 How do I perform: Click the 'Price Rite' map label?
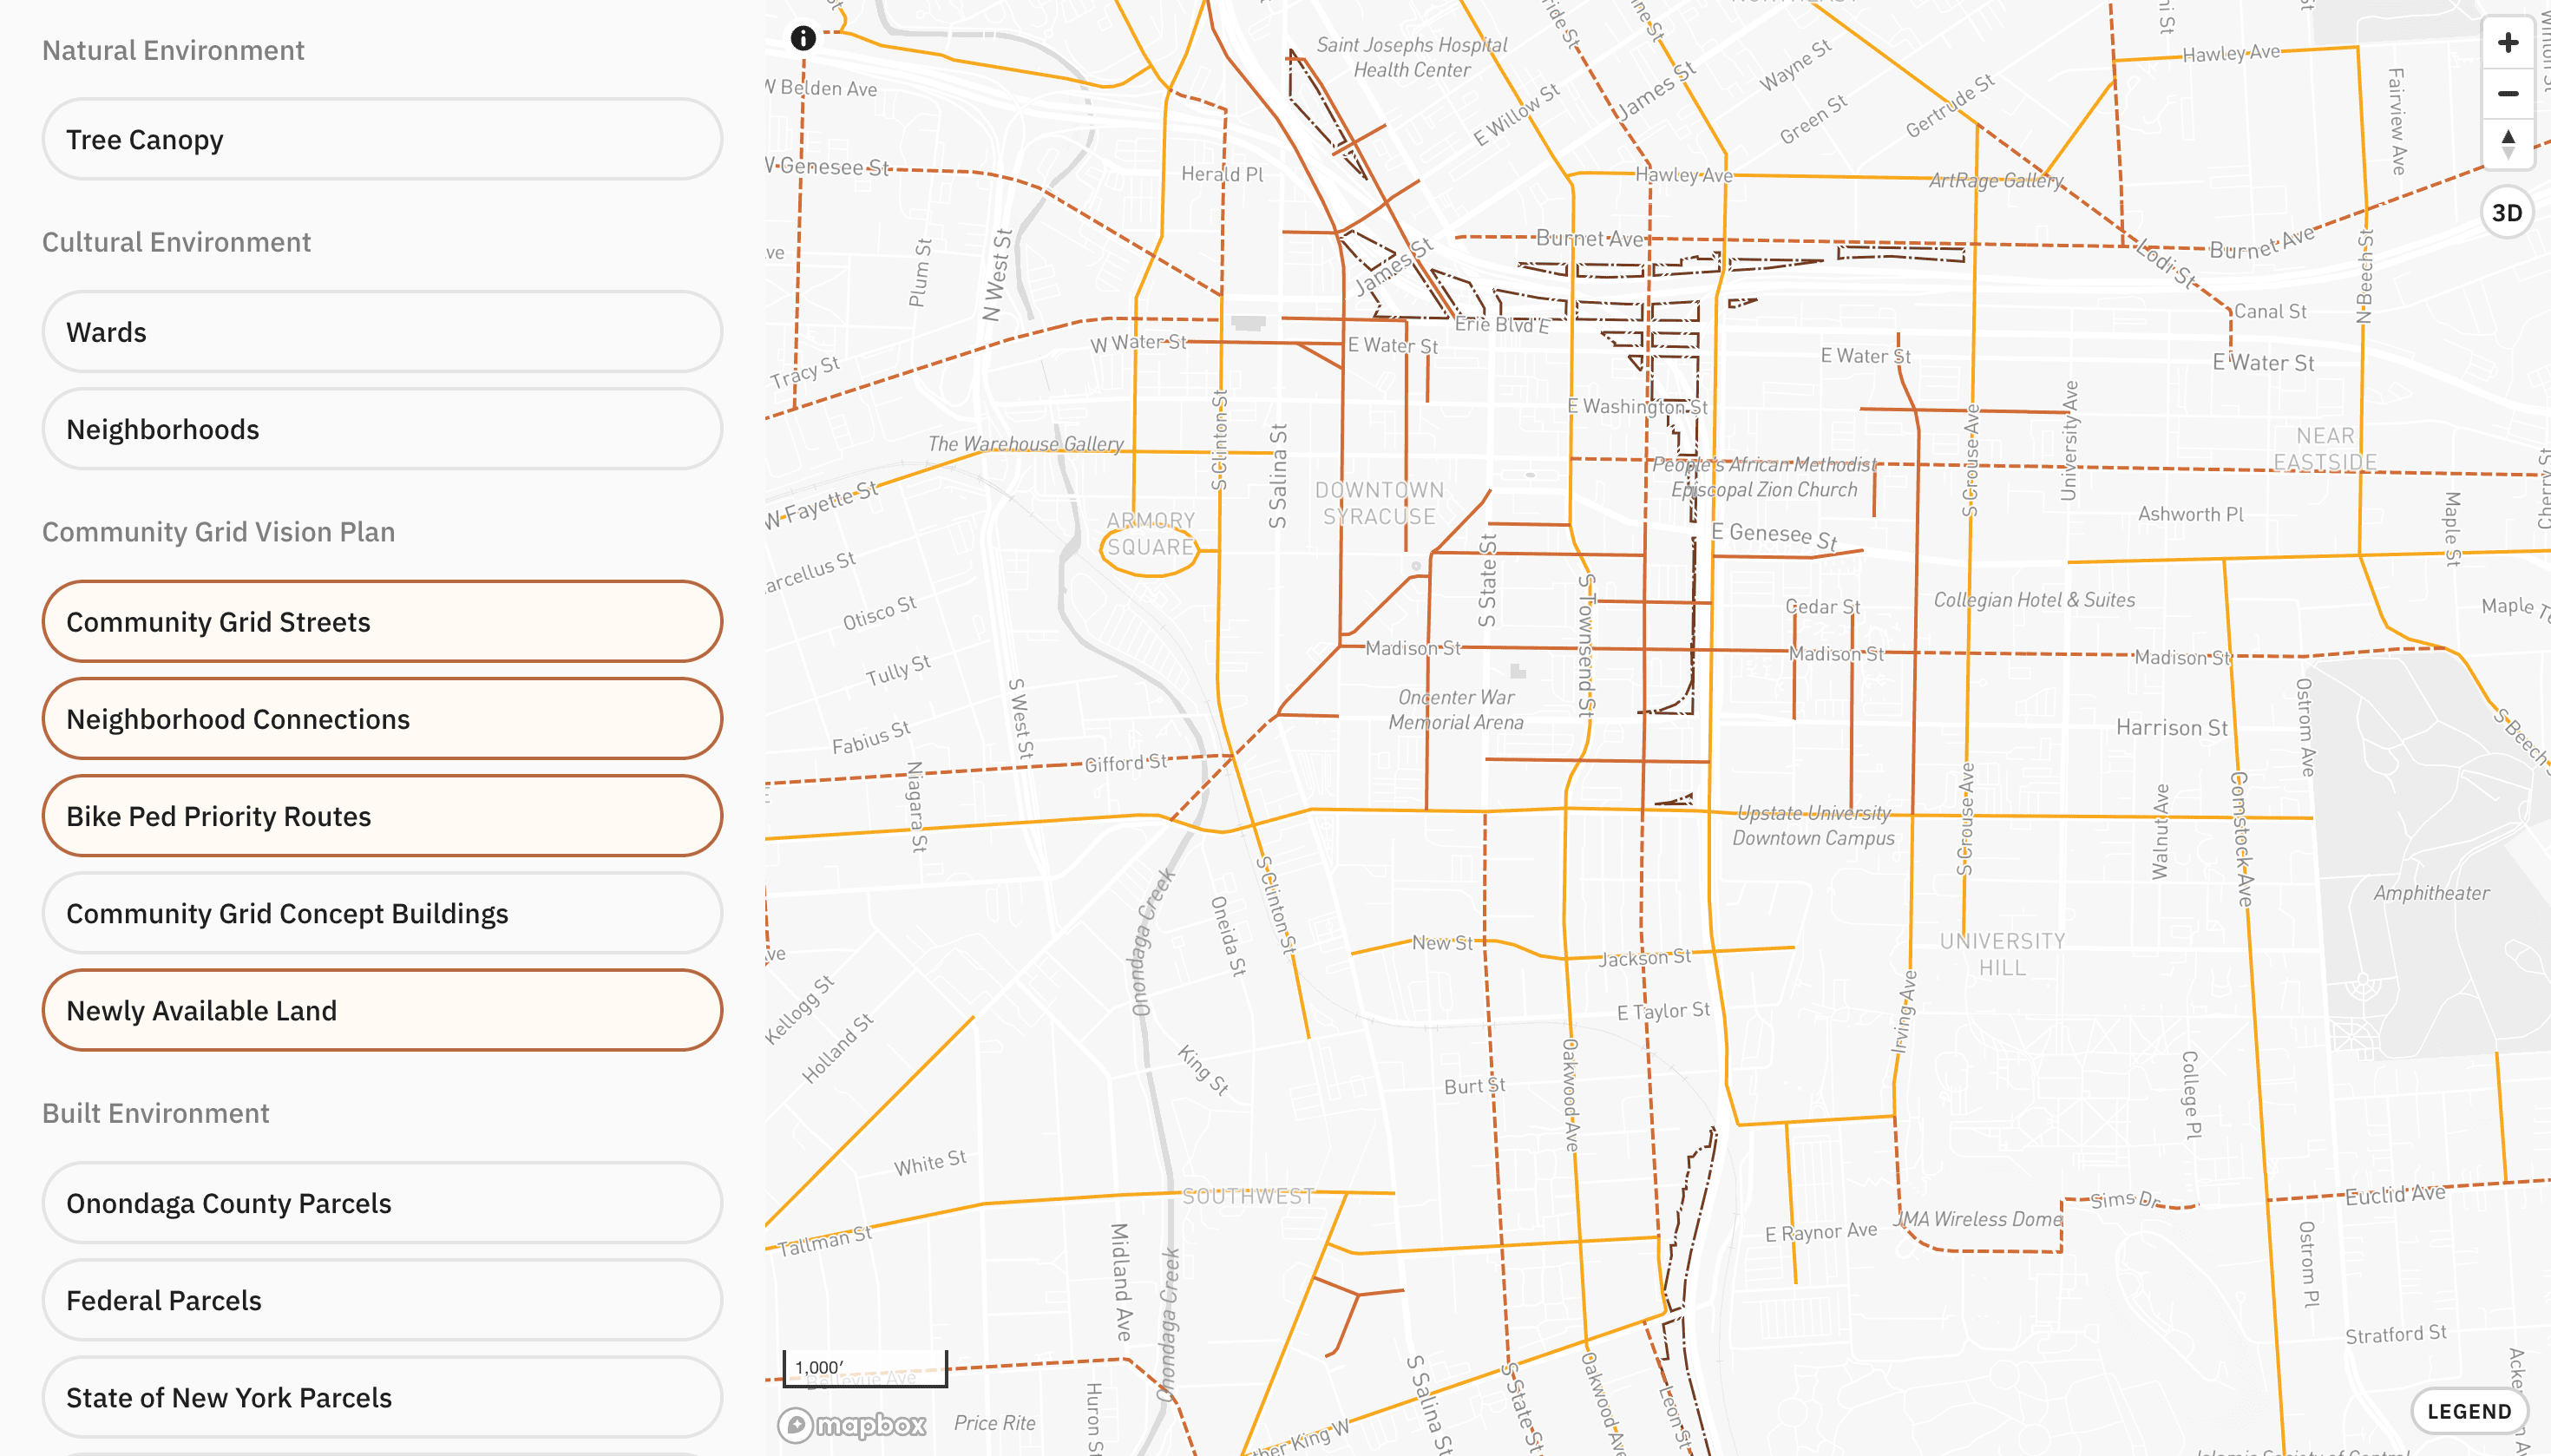click(x=994, y=1423)
